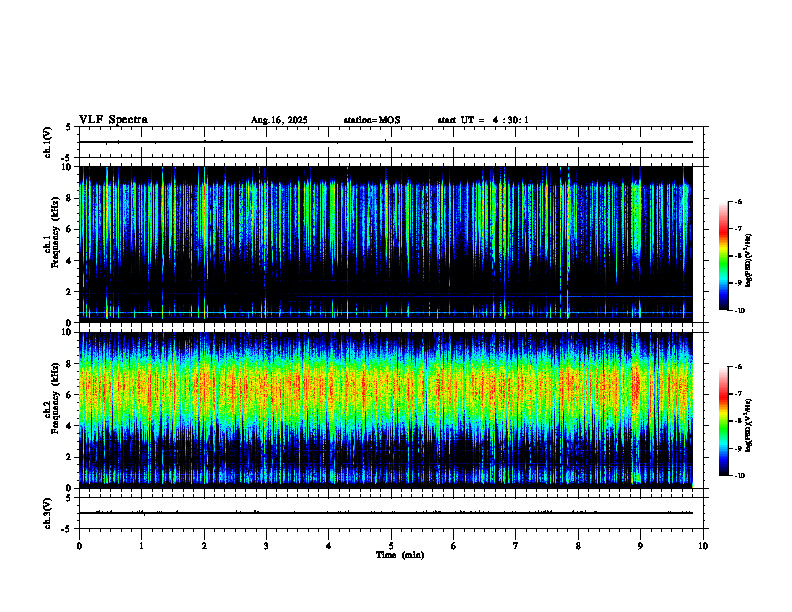792x612 pixels.
Task: Click time axis tick label "8"
Action: 578,546
